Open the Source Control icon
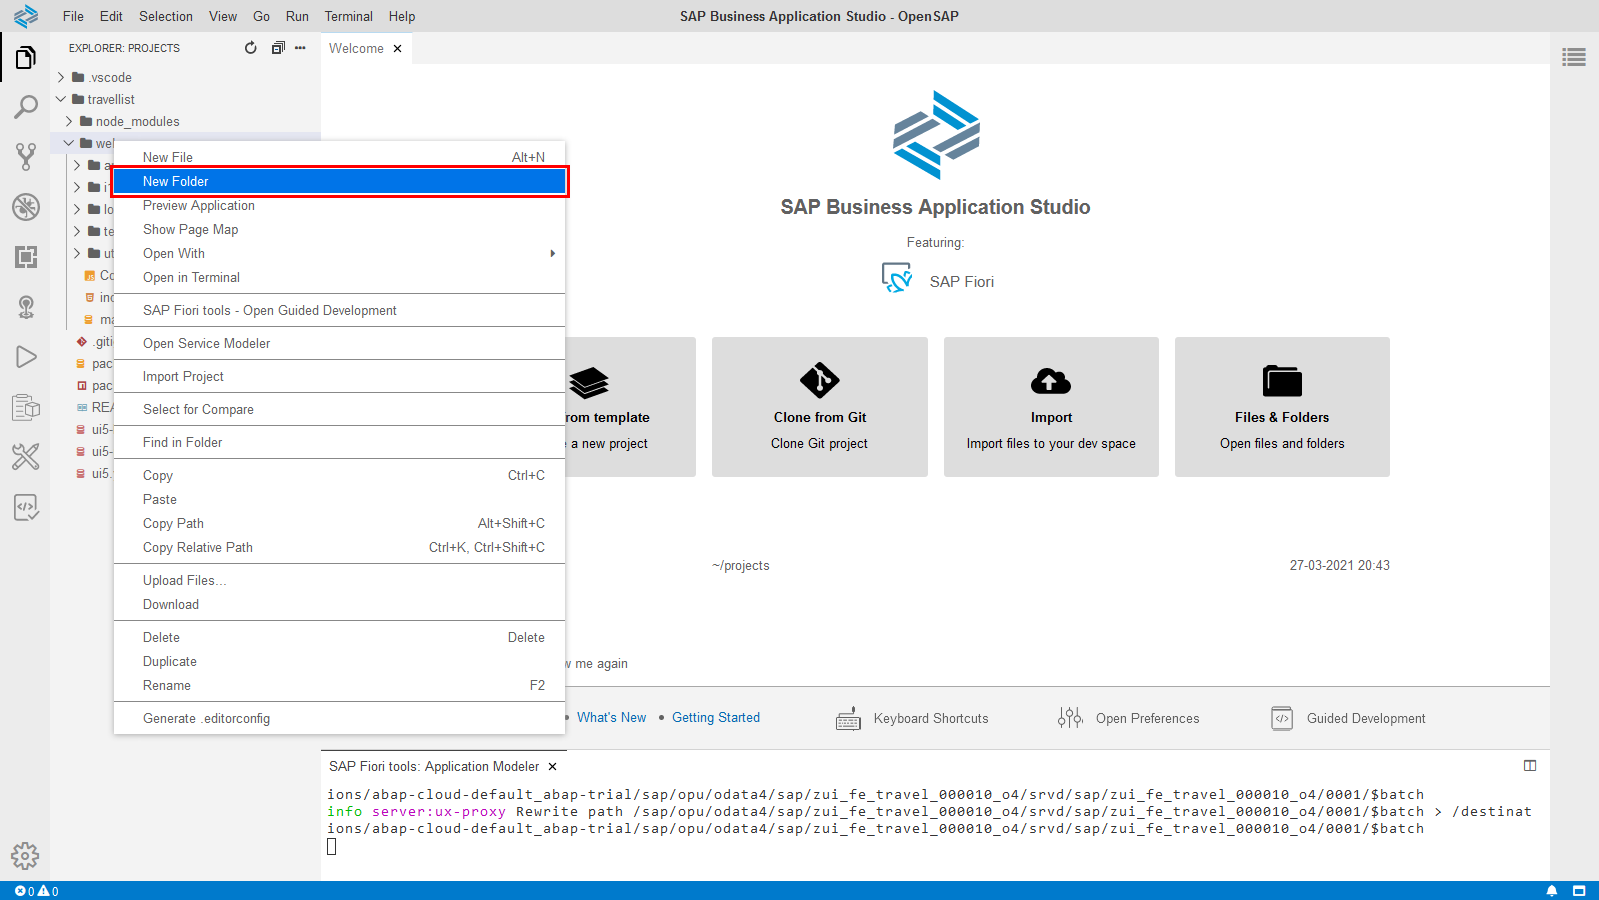Screen dimensions: 1599x900 [x=26, y=157]
